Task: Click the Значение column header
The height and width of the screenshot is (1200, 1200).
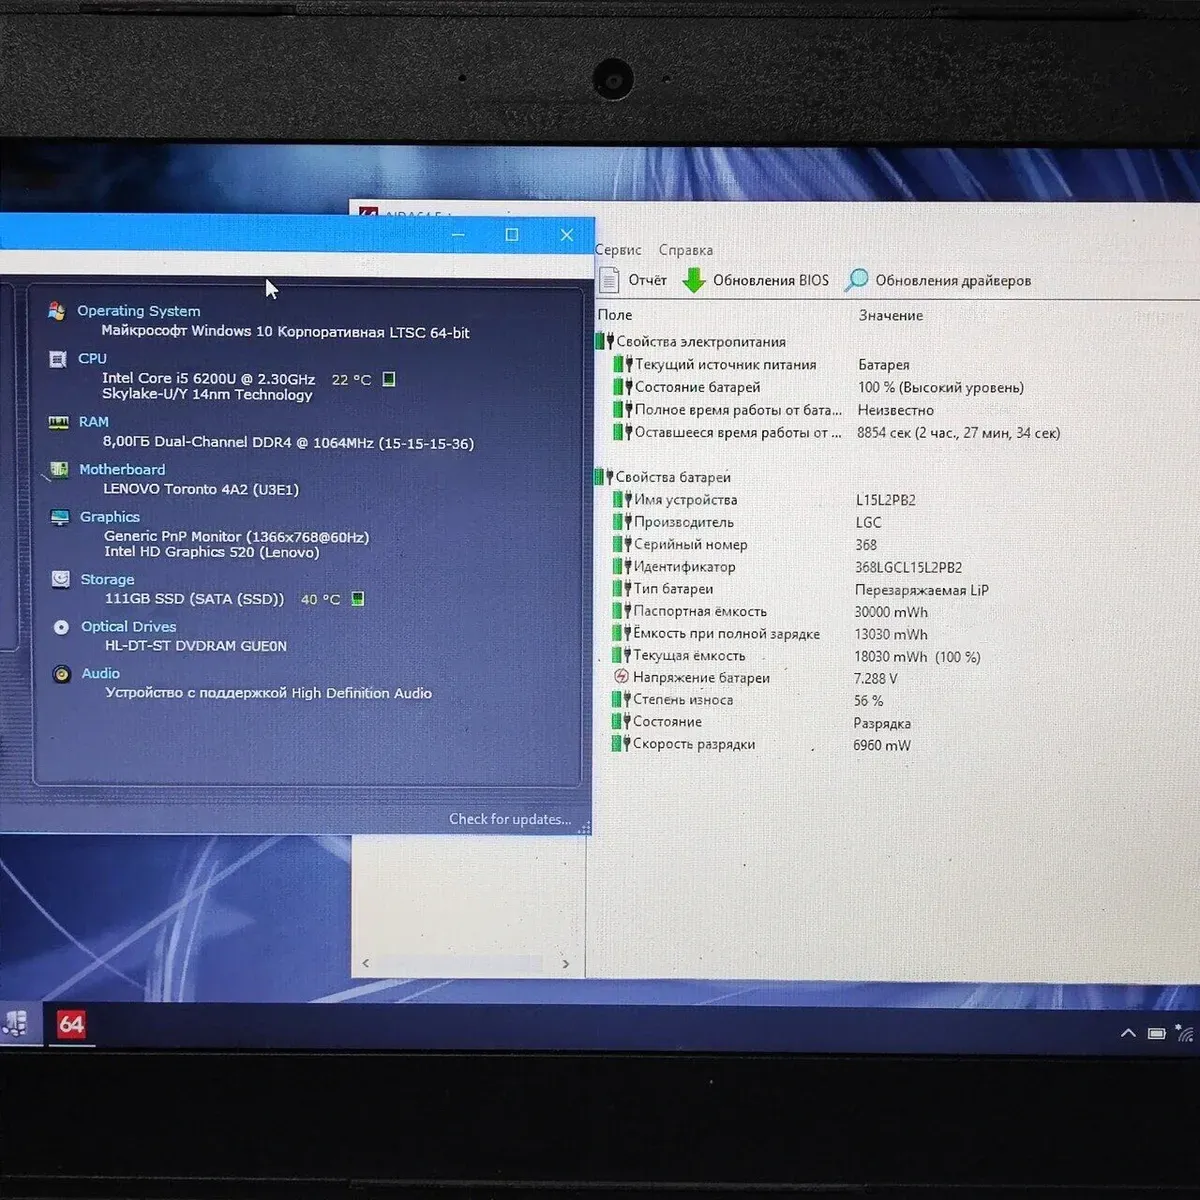Action: [x=890, y=315]
